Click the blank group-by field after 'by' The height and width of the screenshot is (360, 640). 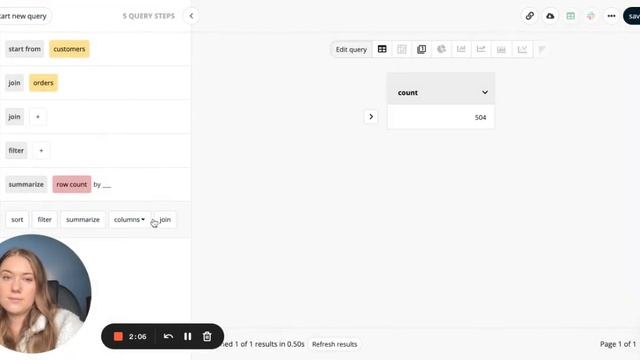coord(107,185)
